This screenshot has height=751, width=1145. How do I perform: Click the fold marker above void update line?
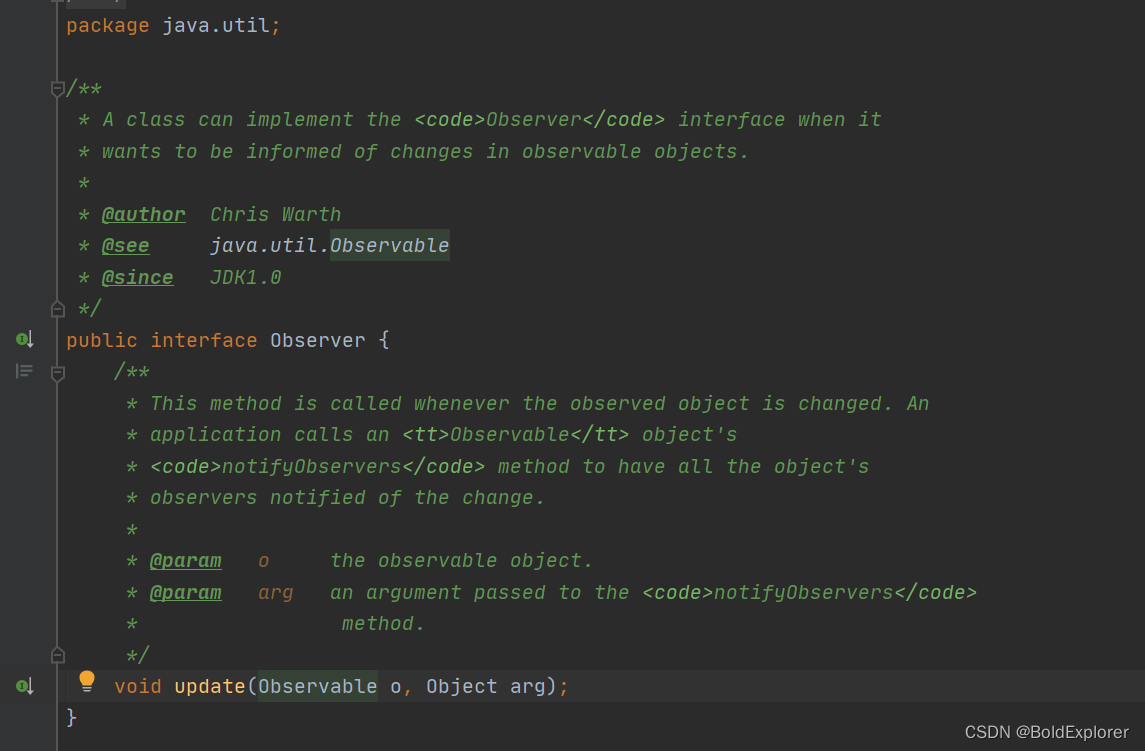(x=57, y=654)
